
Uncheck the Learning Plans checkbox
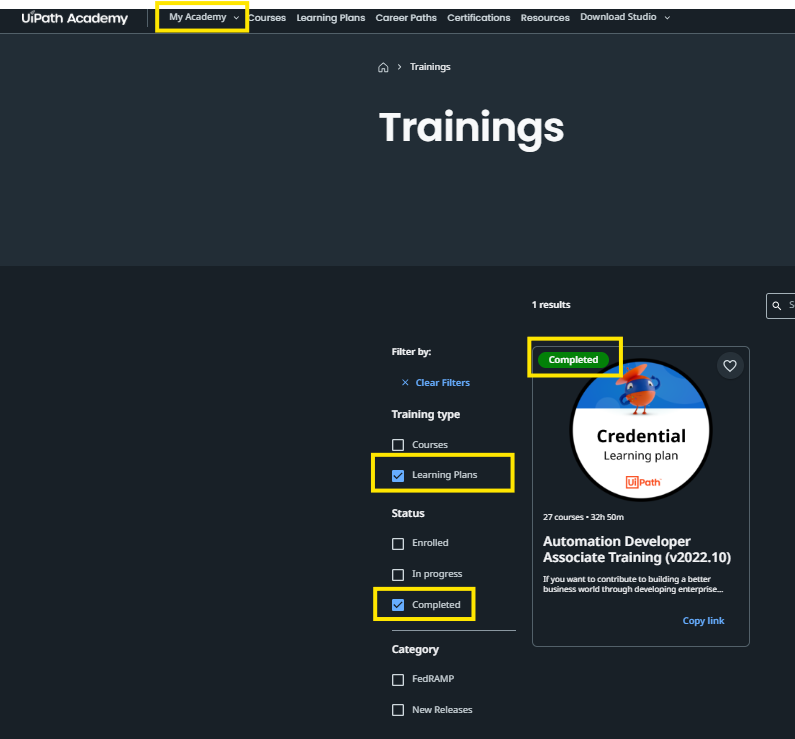point(398,475)
